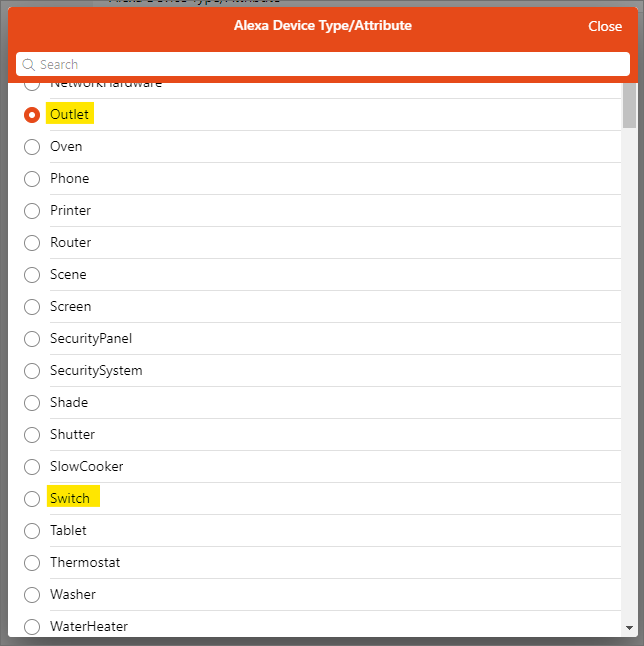
Task: Click the search magnifier icon
Action: click(29, 65)
